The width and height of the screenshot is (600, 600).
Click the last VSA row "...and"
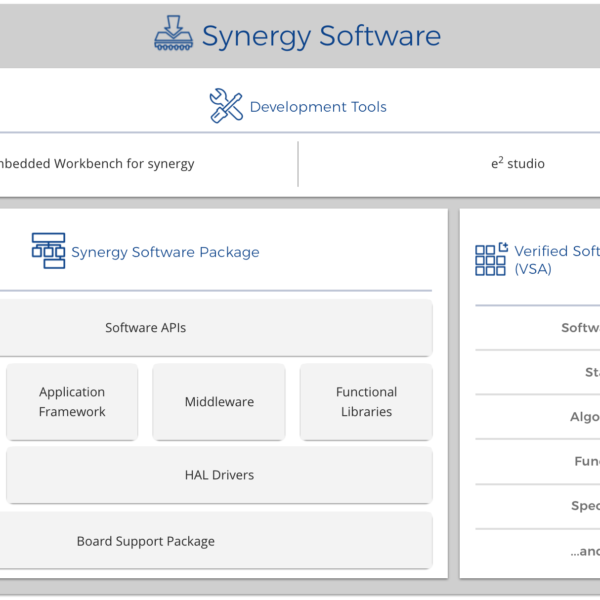(584, 550)
